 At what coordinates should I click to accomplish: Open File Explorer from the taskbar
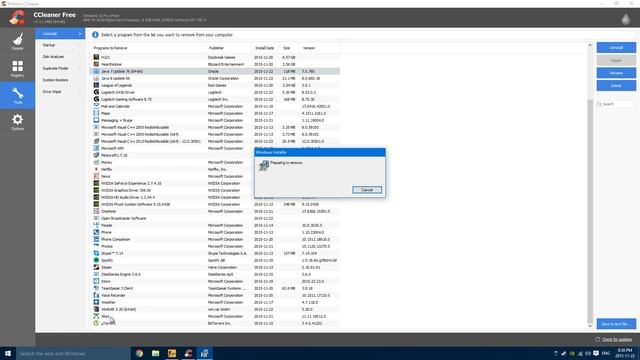coord(156,353)
